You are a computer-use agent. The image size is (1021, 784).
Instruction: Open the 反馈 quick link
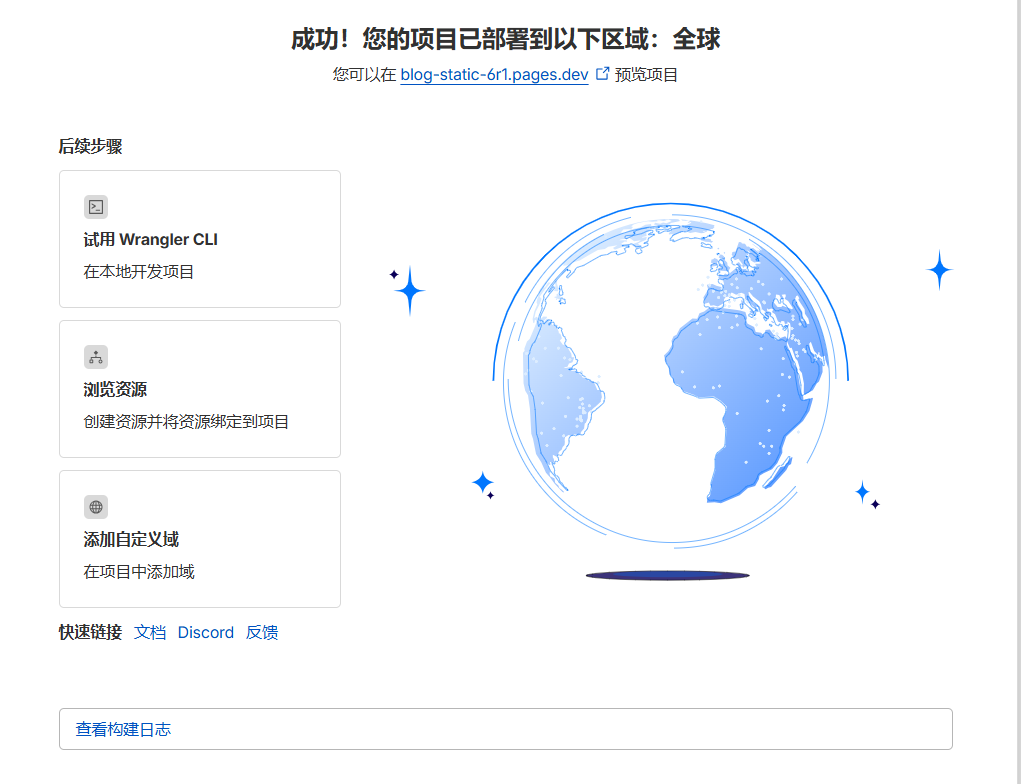pos(262,632)
